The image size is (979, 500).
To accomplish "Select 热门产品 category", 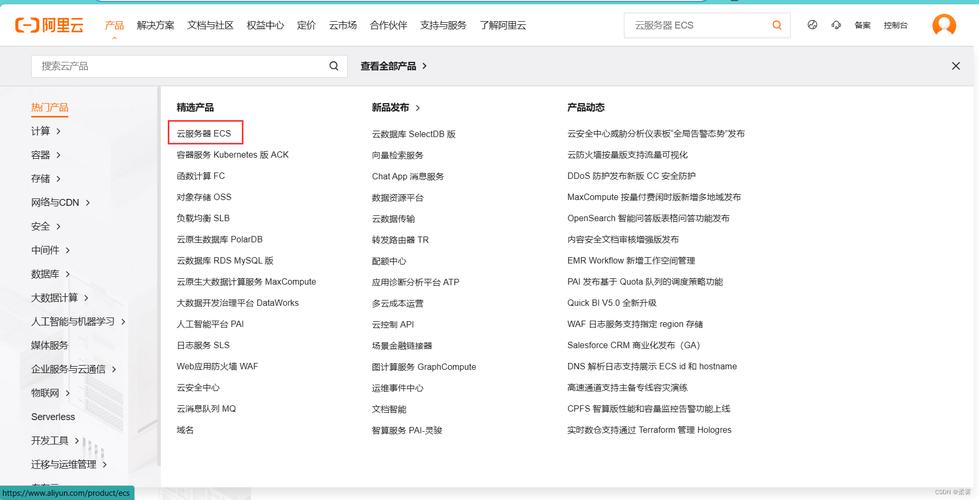I will click(50, 107).
